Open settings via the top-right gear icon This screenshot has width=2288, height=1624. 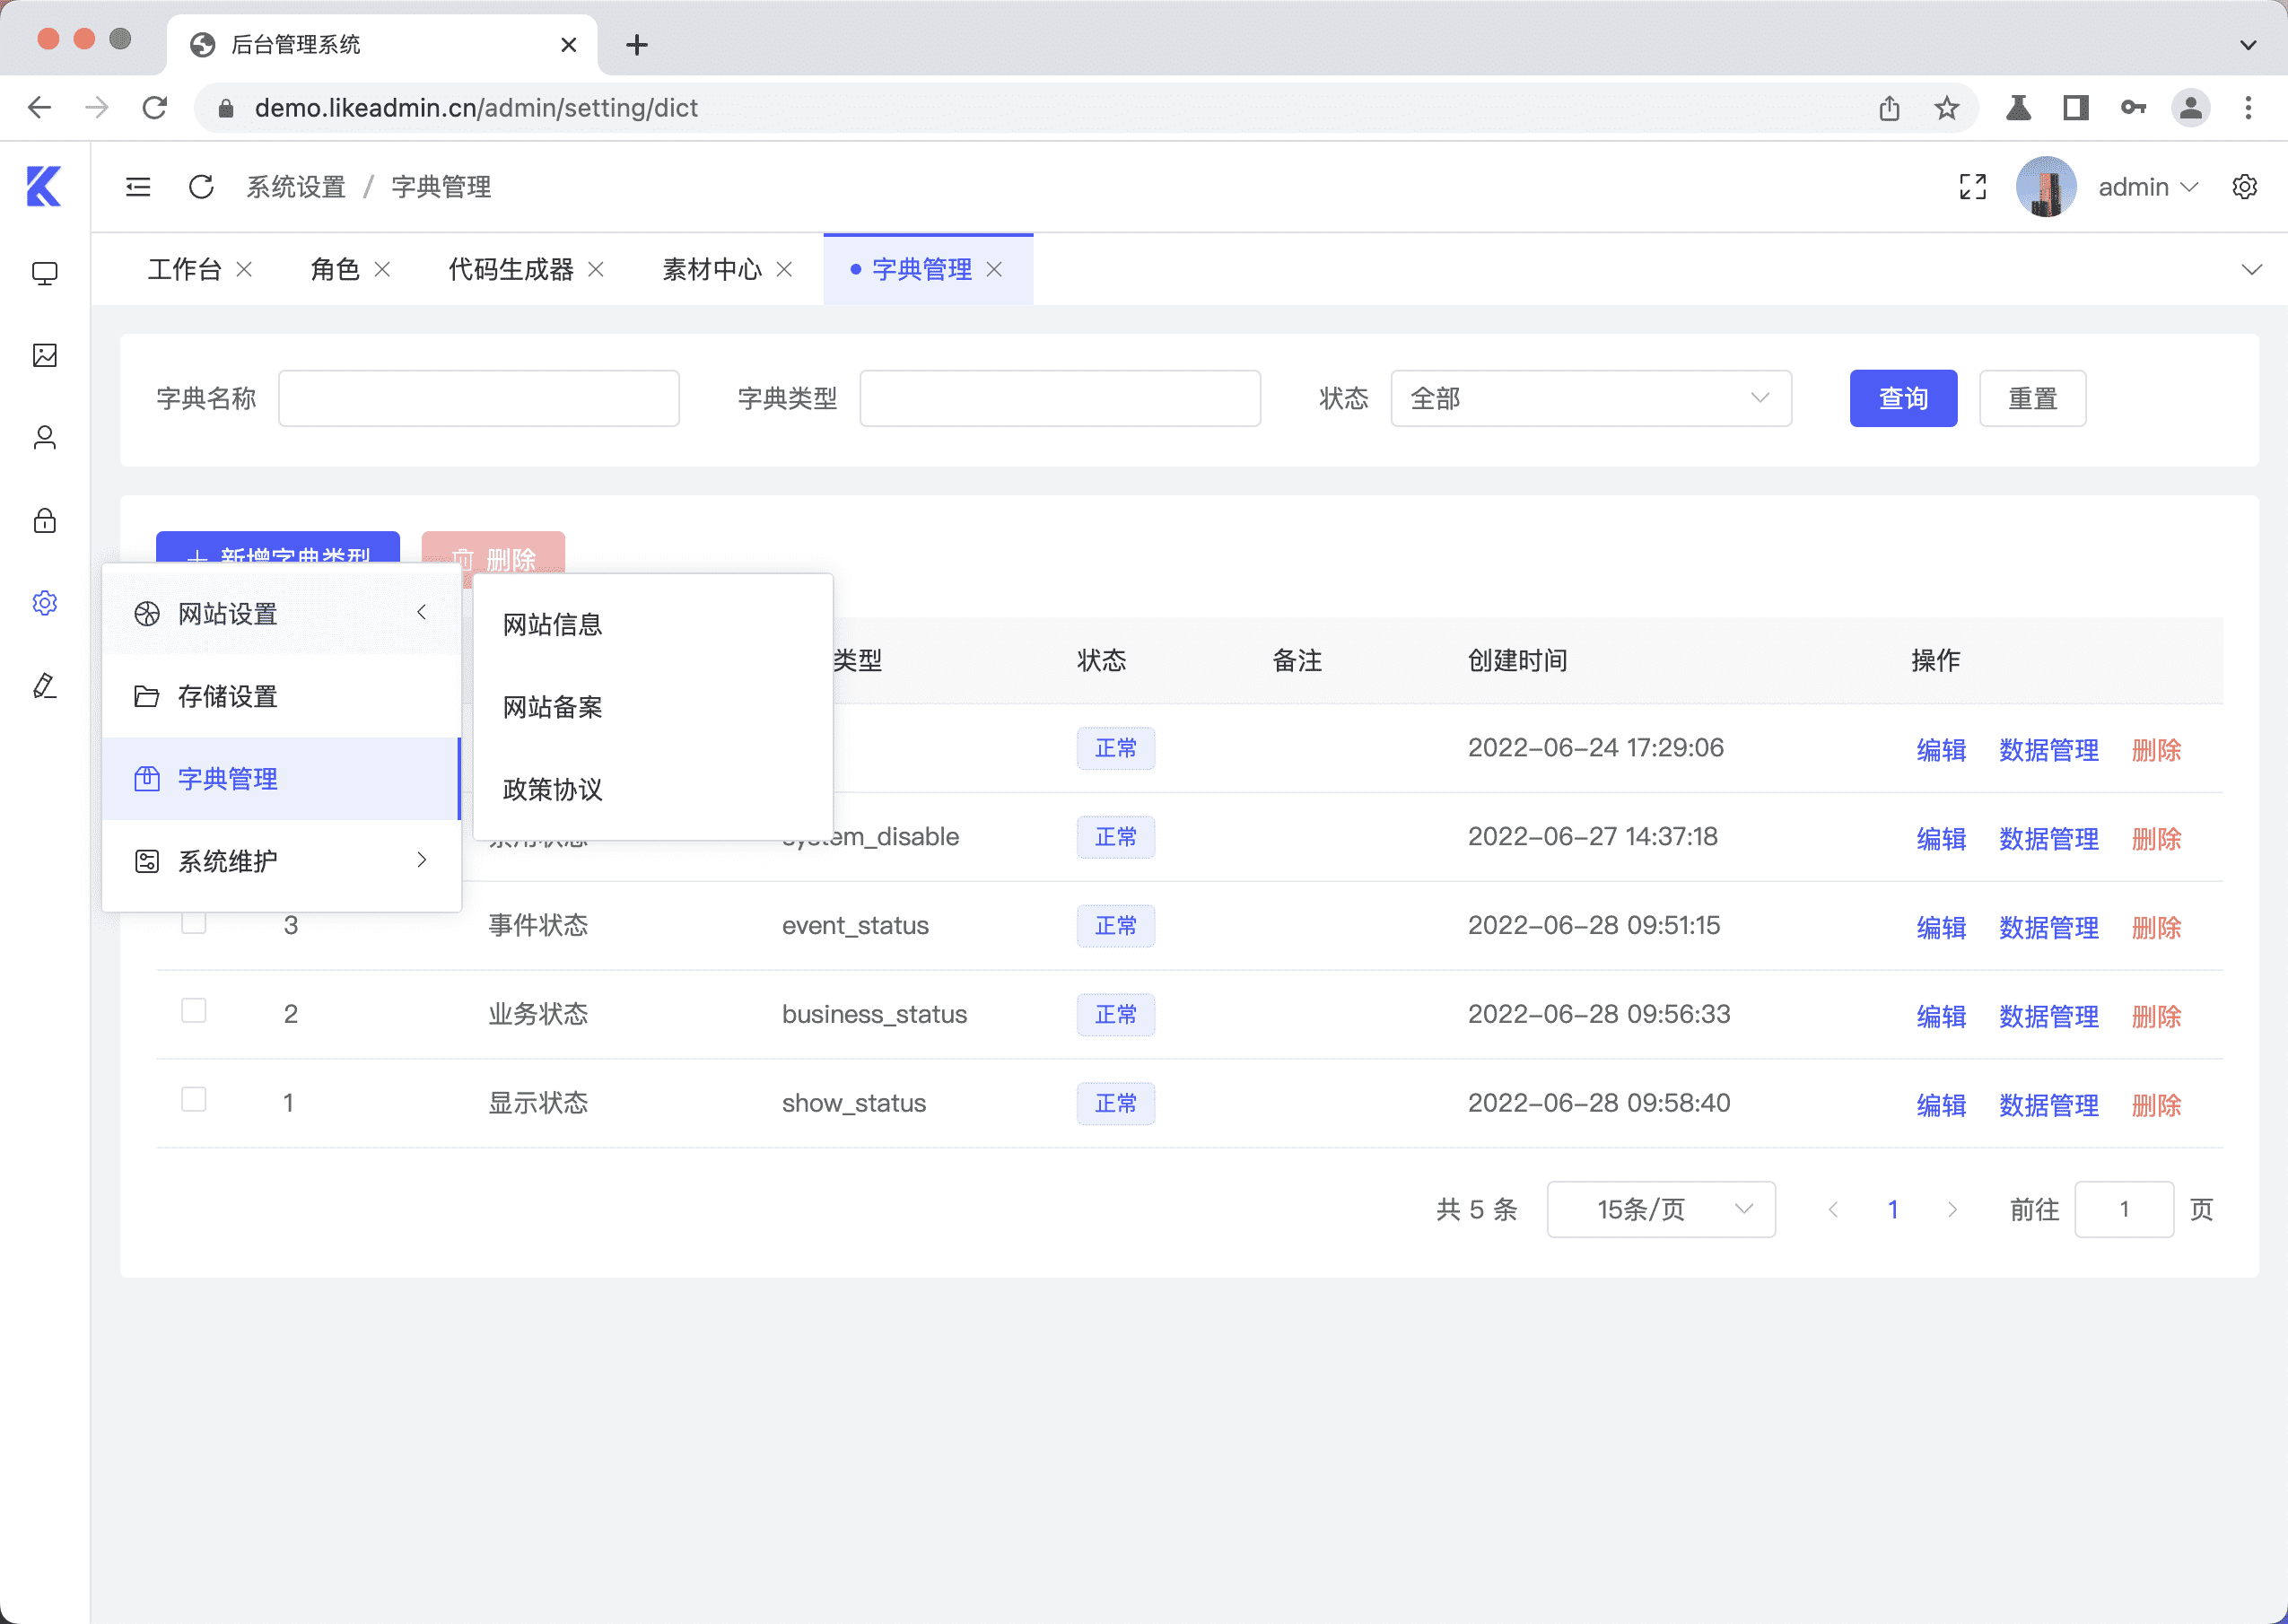(x=2244, y=186)
